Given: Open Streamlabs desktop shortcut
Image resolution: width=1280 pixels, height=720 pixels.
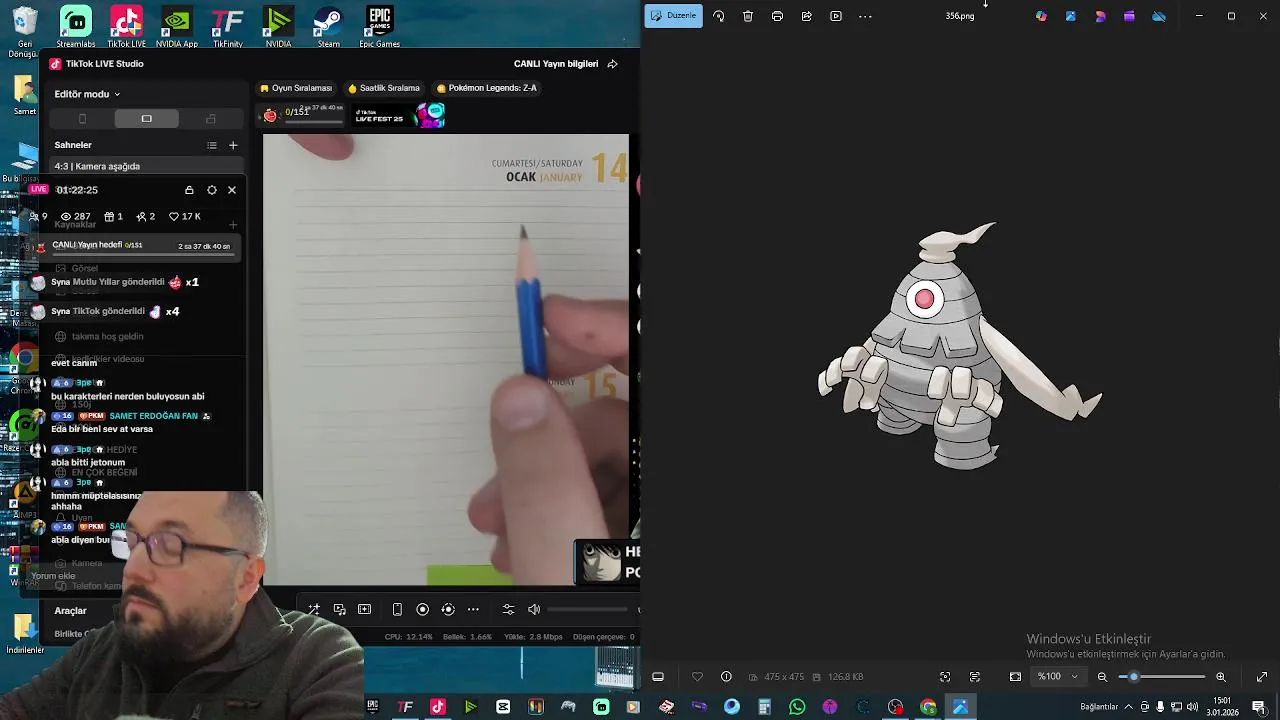Looking at the screenshot, I should [76, 27].
